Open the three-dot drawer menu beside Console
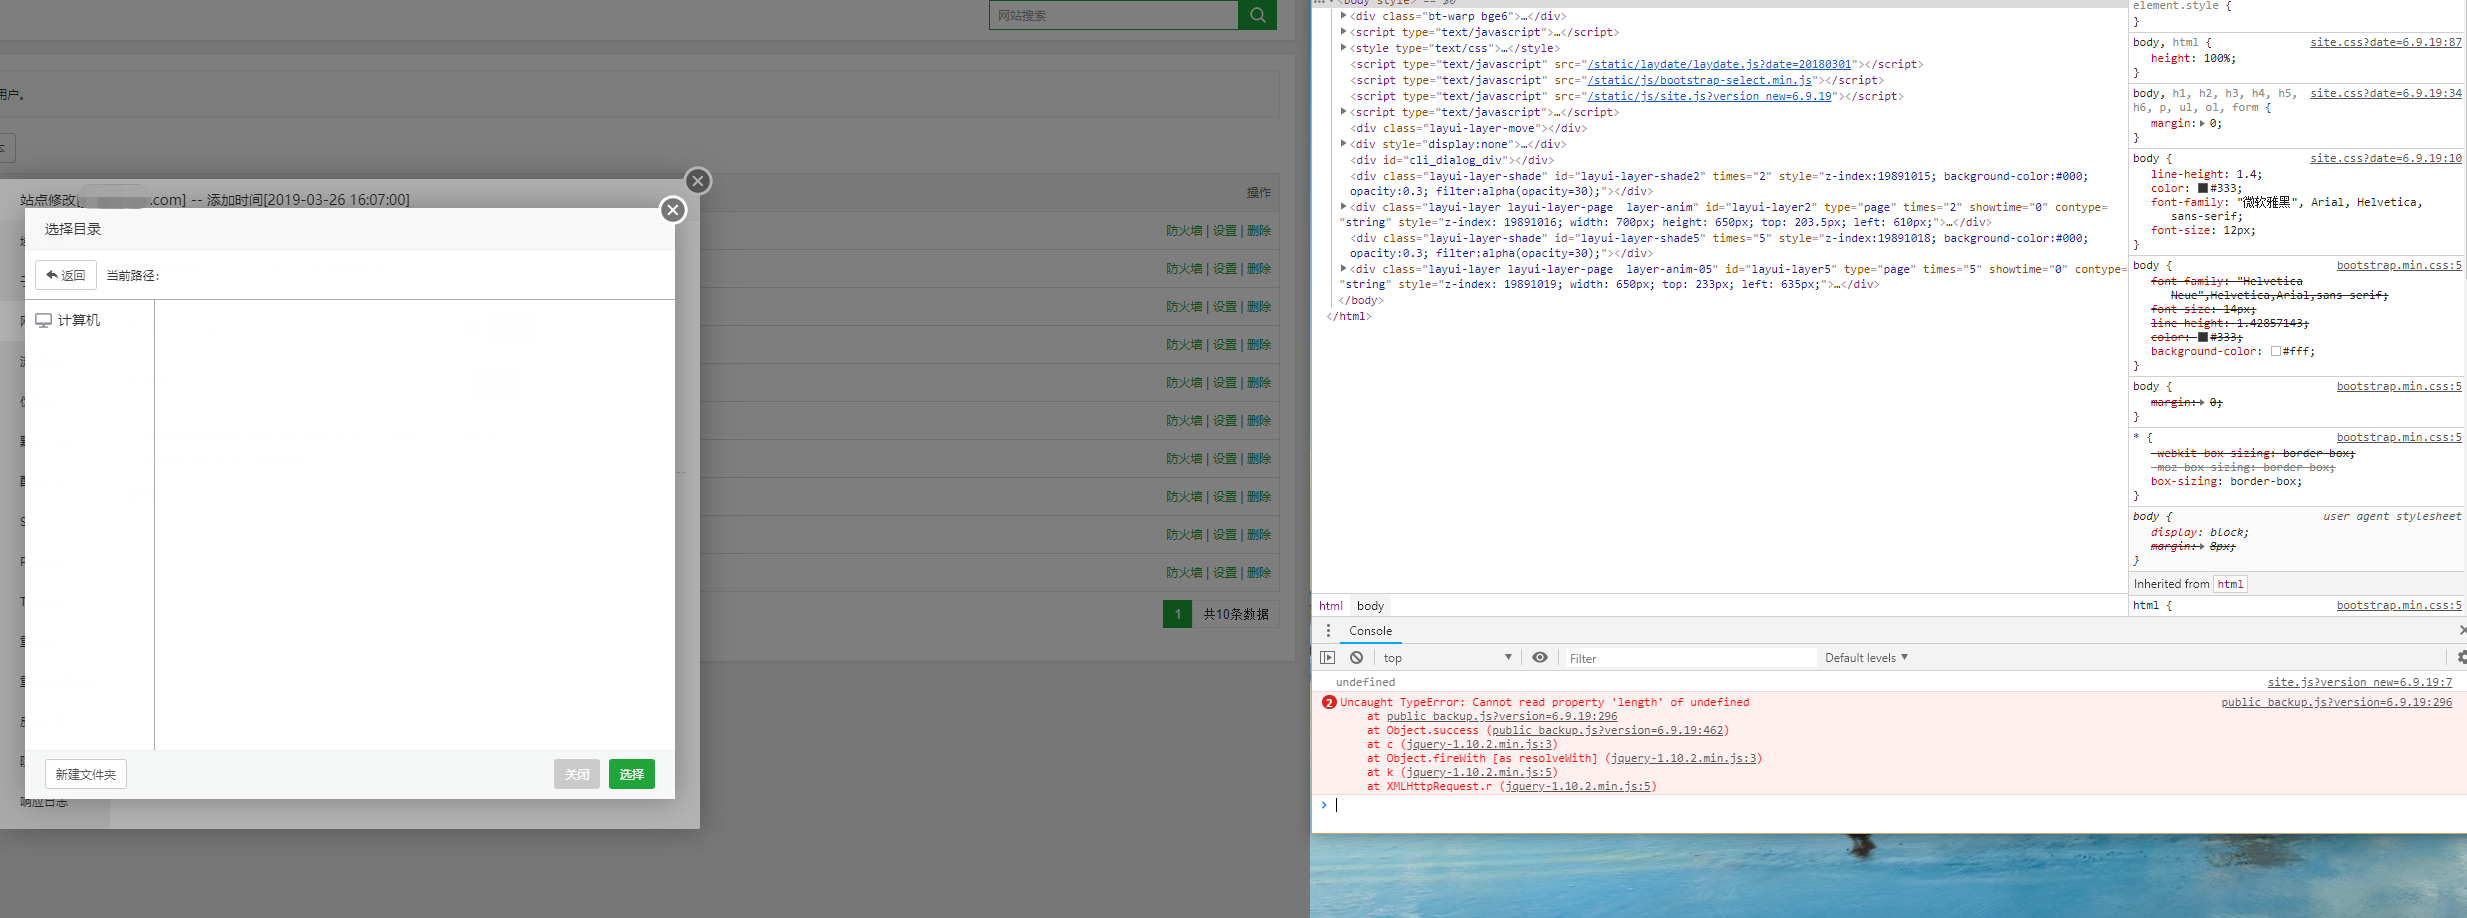 coord(1328,630)
